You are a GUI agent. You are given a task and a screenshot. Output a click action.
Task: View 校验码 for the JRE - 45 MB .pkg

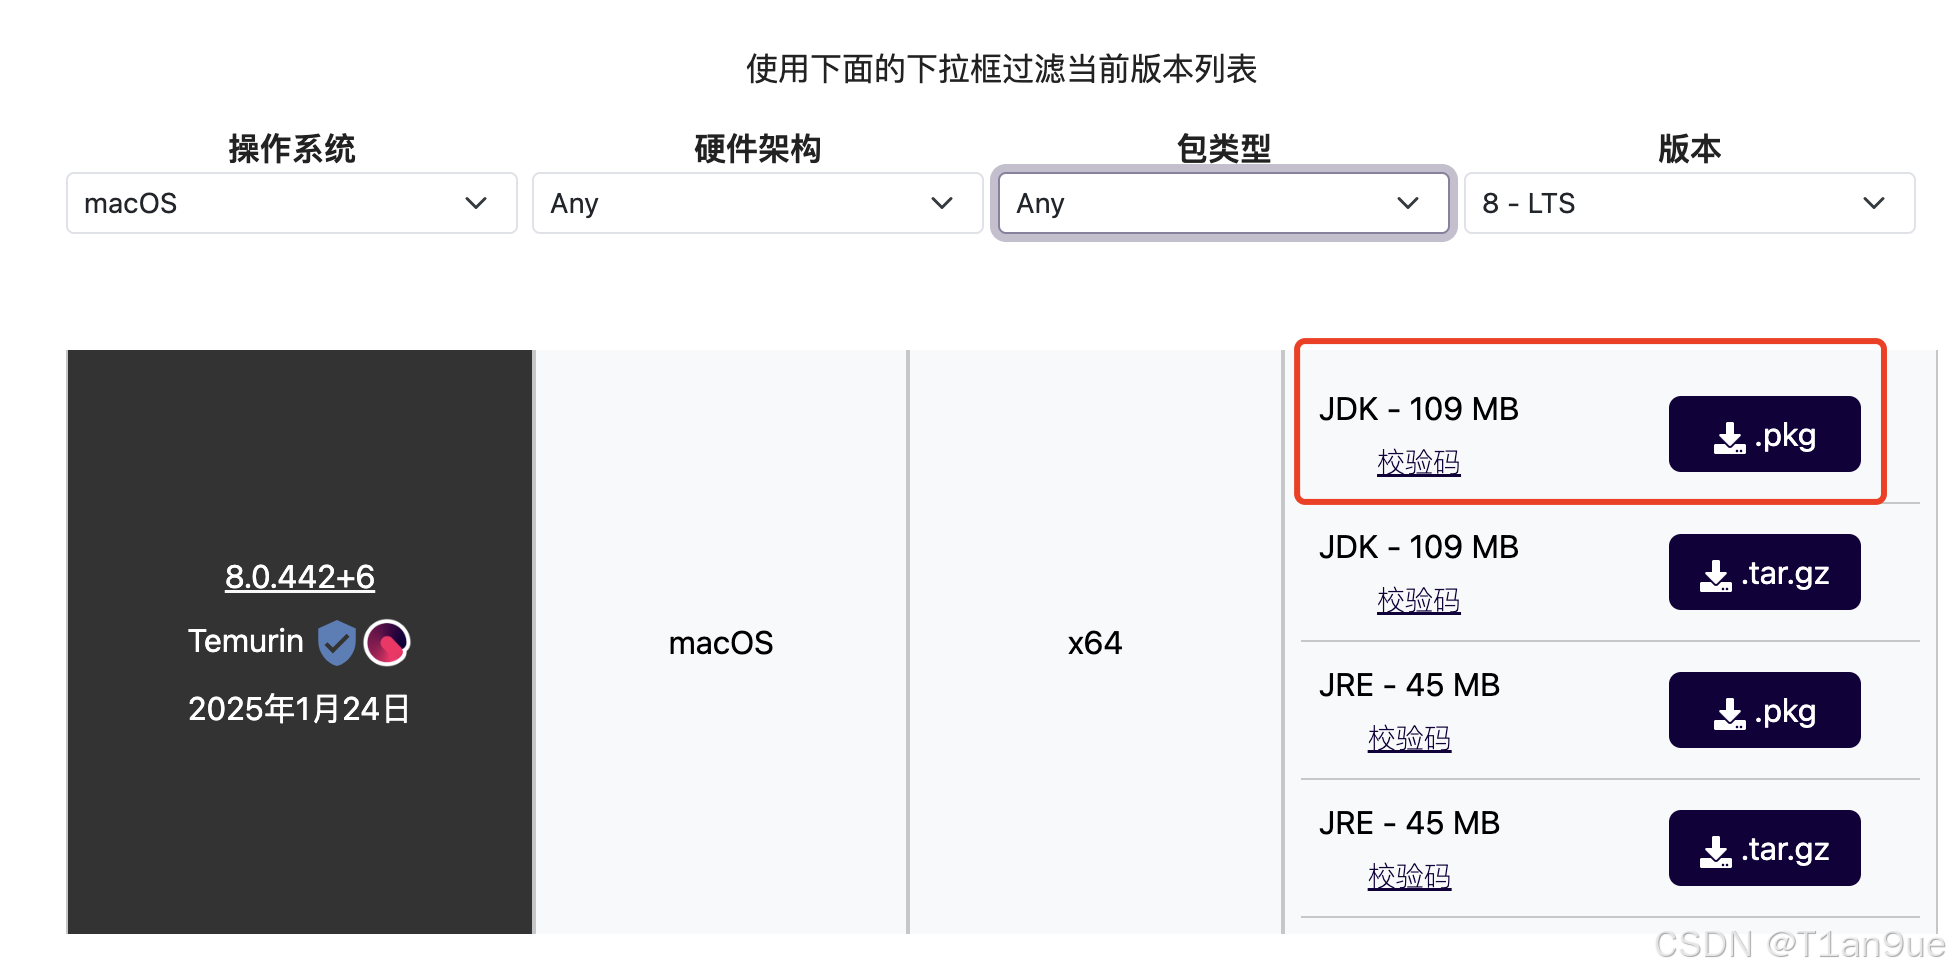click(x=1409, y=737)
